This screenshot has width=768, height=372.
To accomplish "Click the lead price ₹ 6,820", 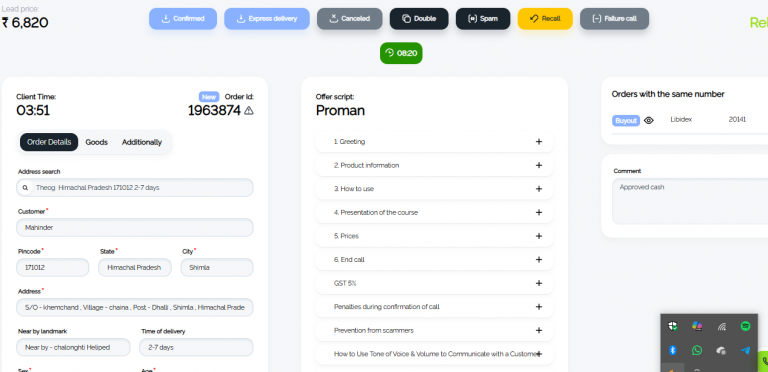I will [x=25, y=23].
